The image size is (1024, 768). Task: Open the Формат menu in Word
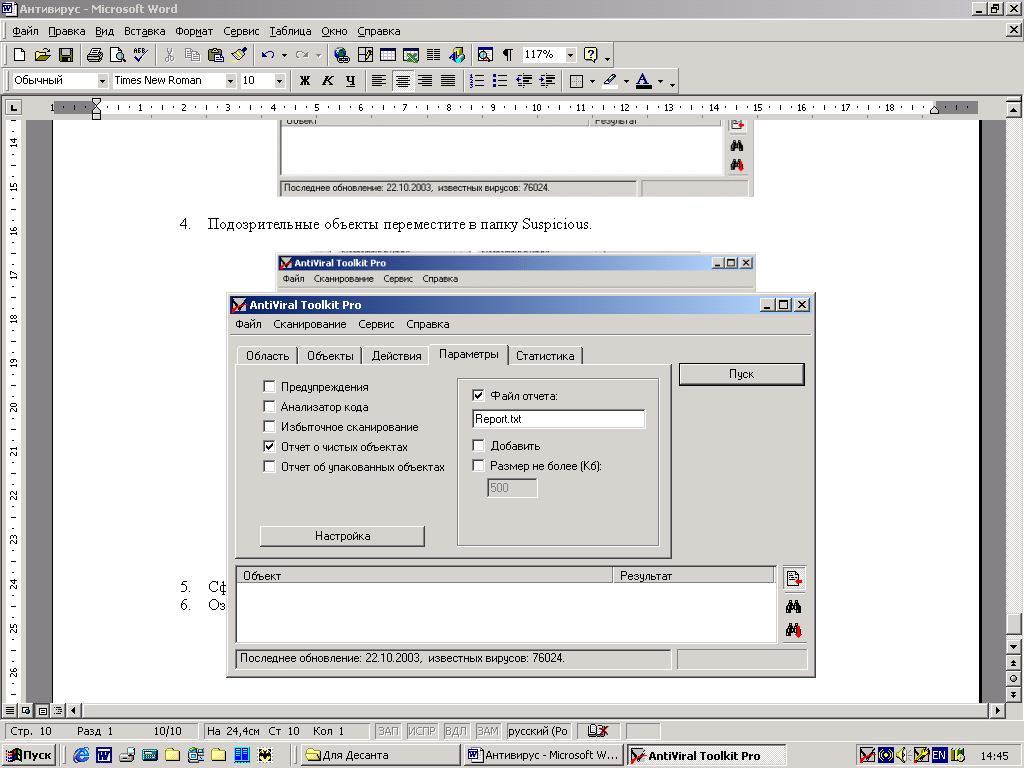point(194,31)
